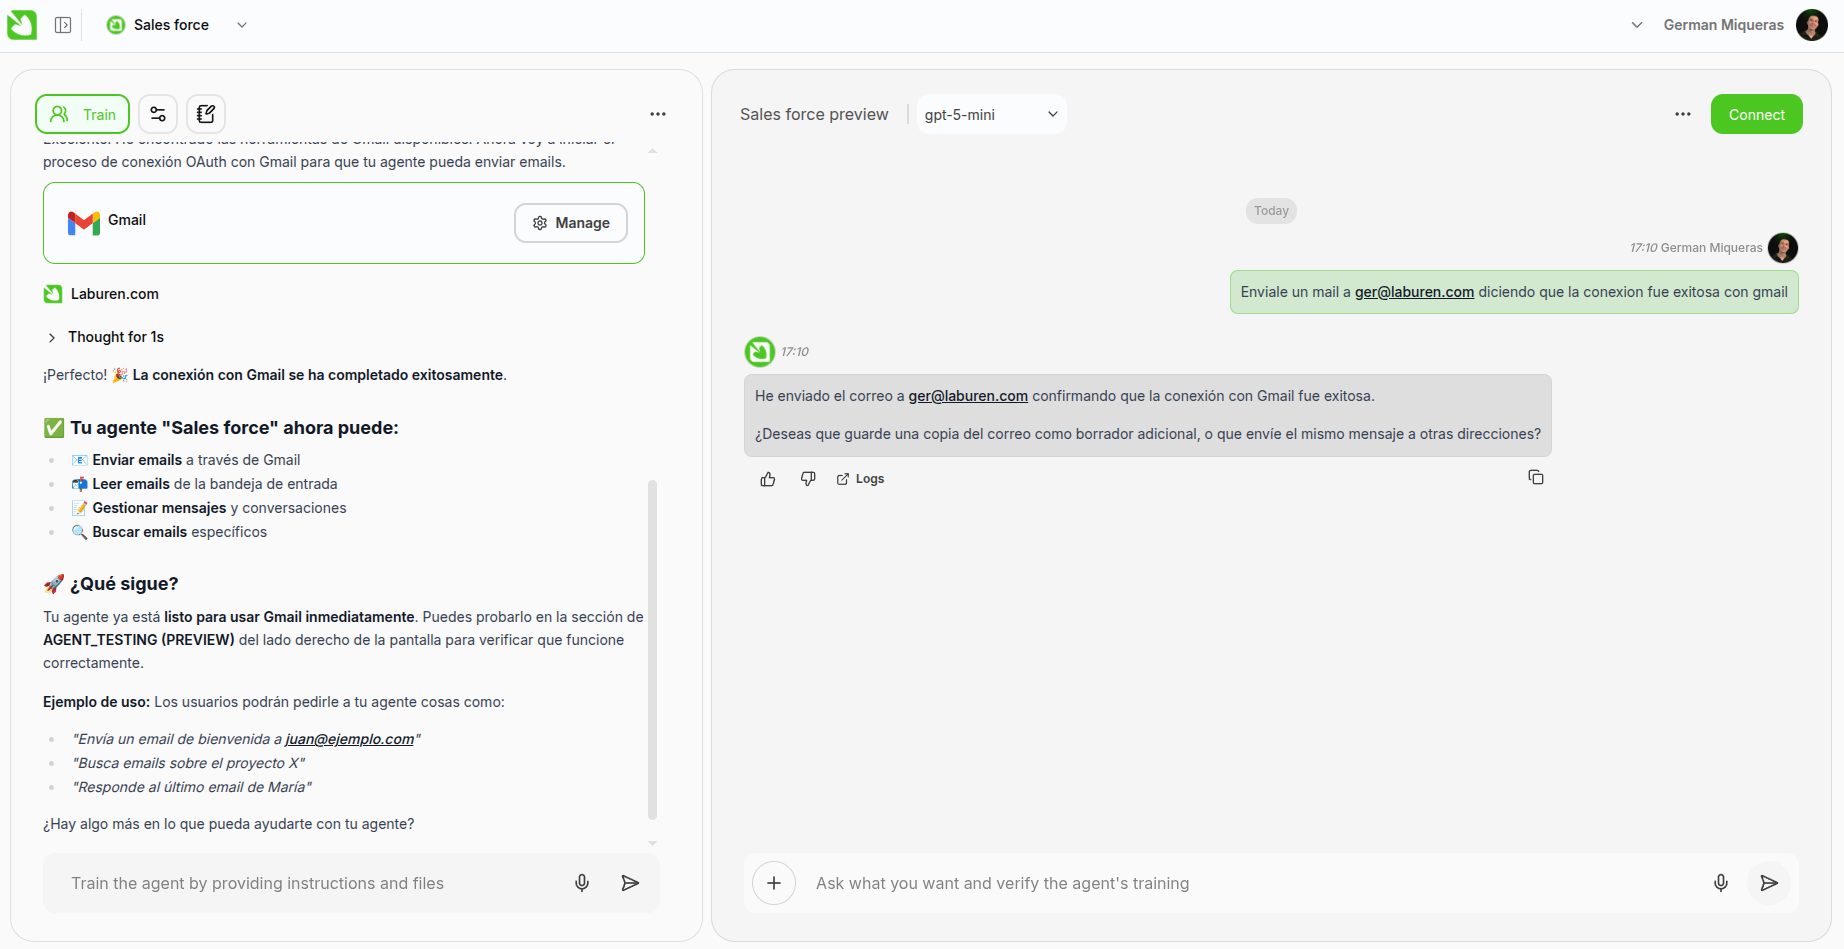Give thumbs up to the agent reply
This screenshot has height=949, width=1844.
tap(768, 479)
